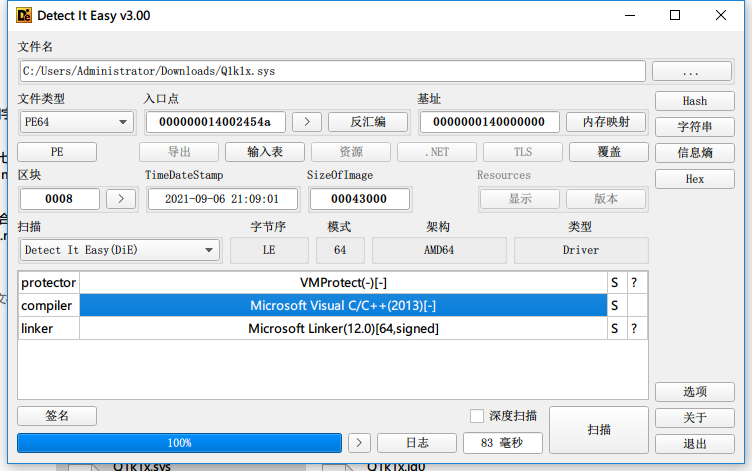Click the file path input field
This screenshot has width=752, height=471.
[333, 71]
